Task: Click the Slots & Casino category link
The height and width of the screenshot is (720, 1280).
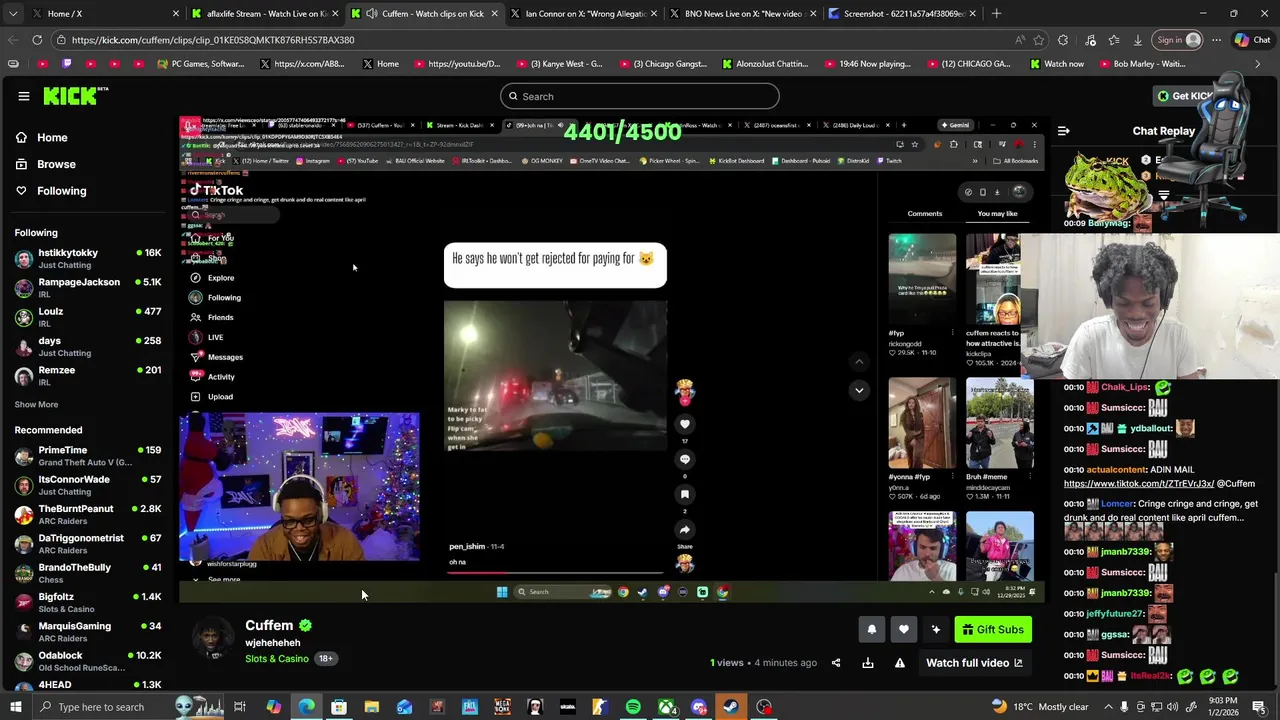Action: click(x=277, y=659)
